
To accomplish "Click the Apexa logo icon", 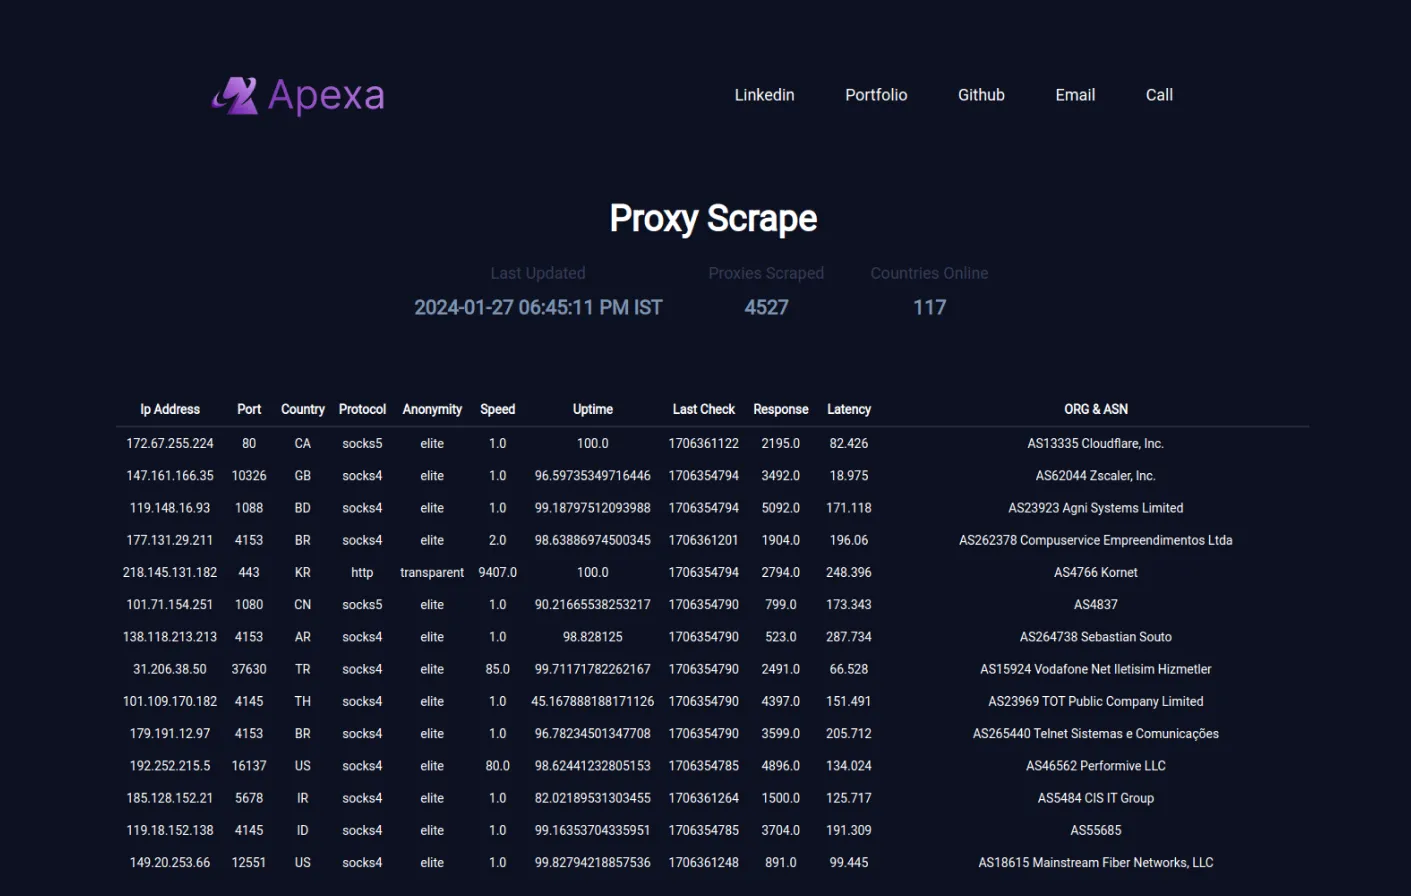I will (236, 96).
